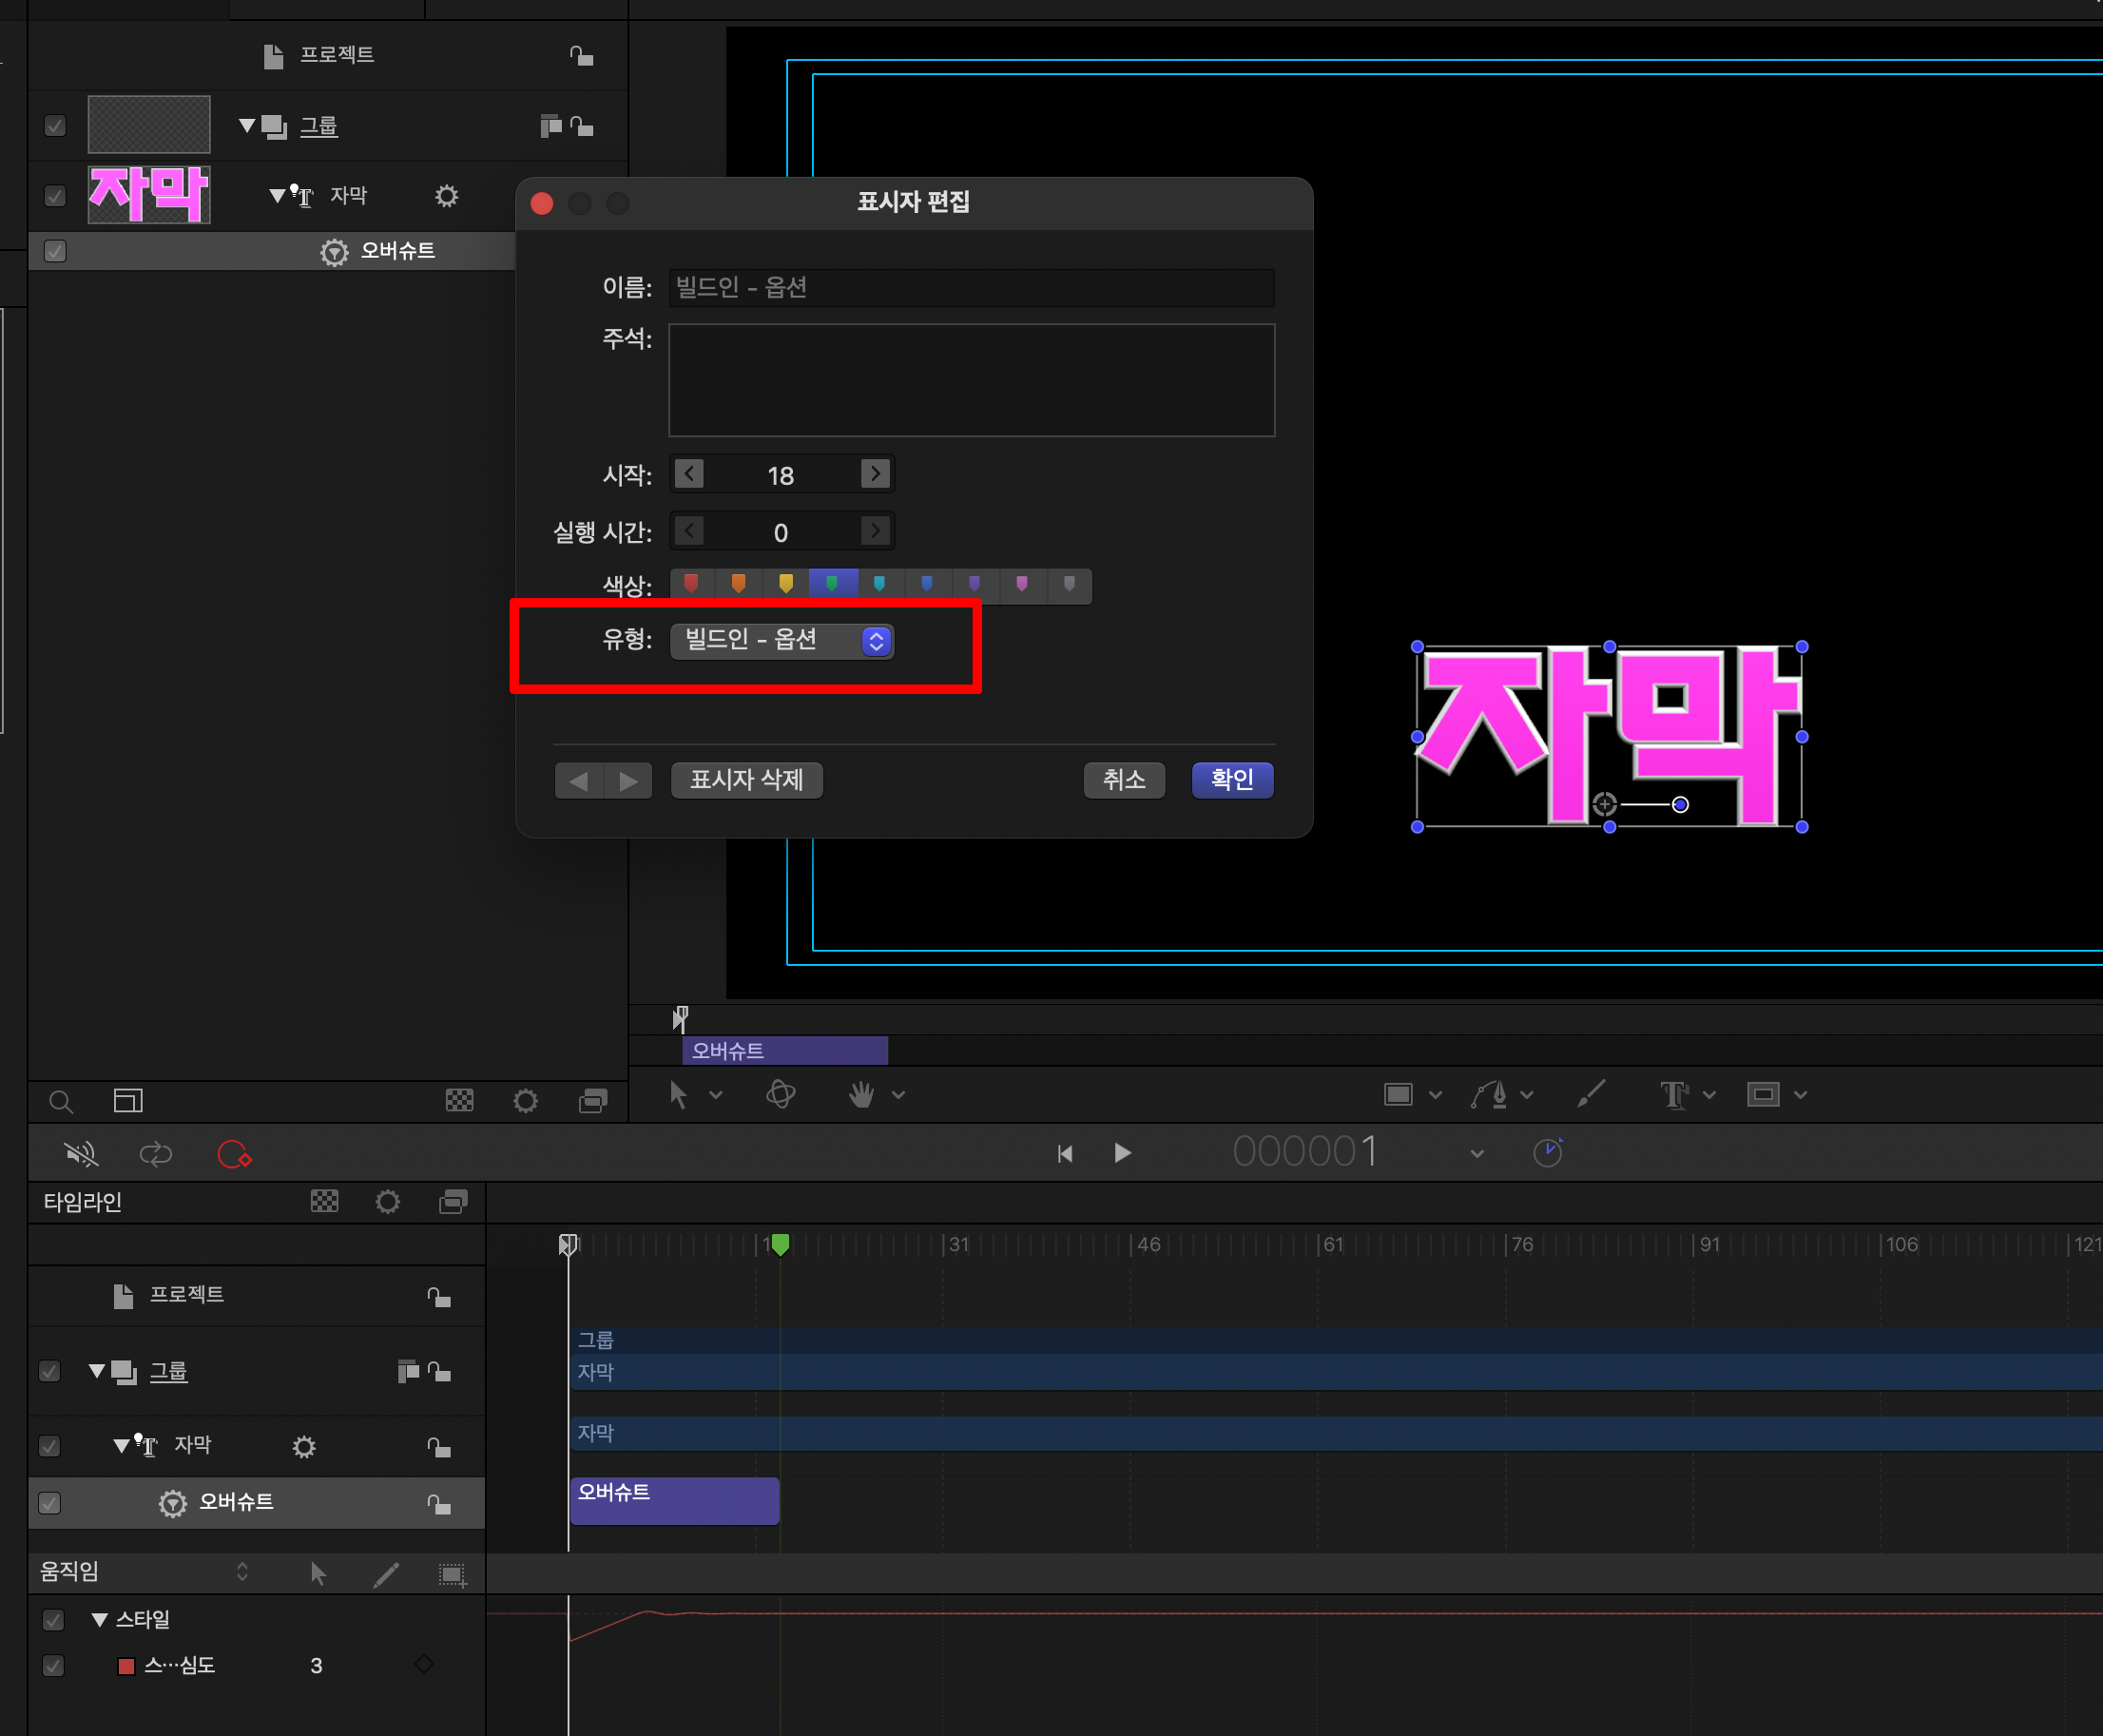Disable the 스타일 checkbox in keyframe editor
The height and width of the screenshot is (1736, 2103).
tap(53, 1619)
